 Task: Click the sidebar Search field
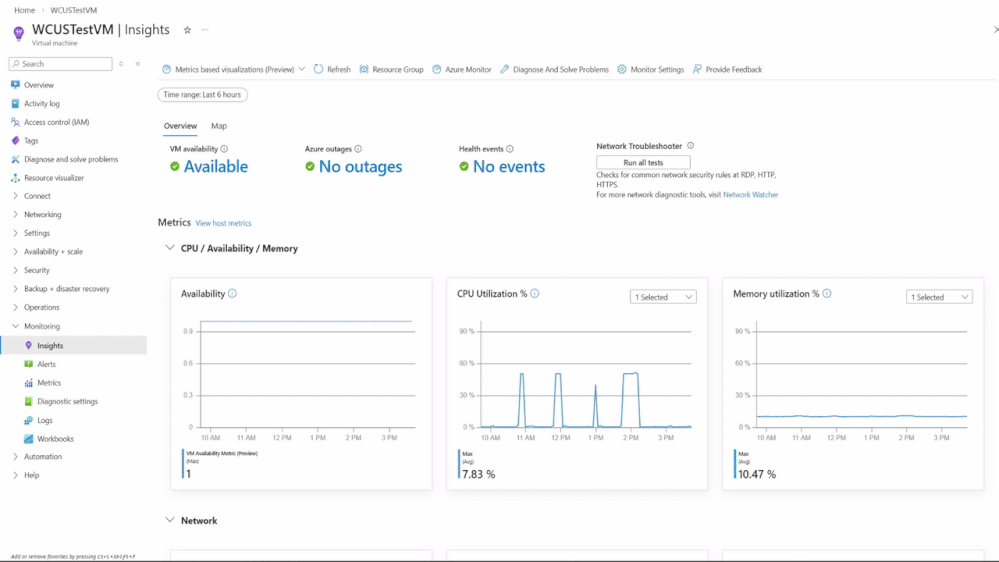point(61,64)
